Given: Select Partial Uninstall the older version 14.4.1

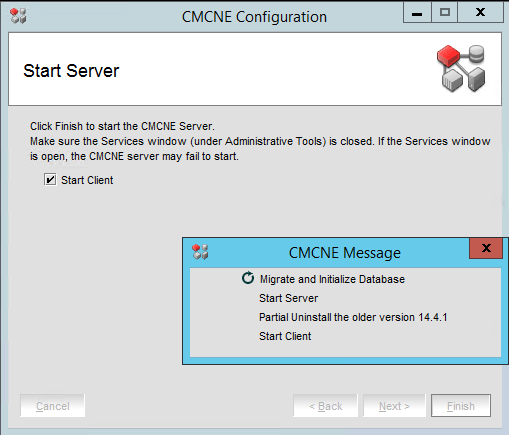Looking at the screenshot, I should pos(353,317).
